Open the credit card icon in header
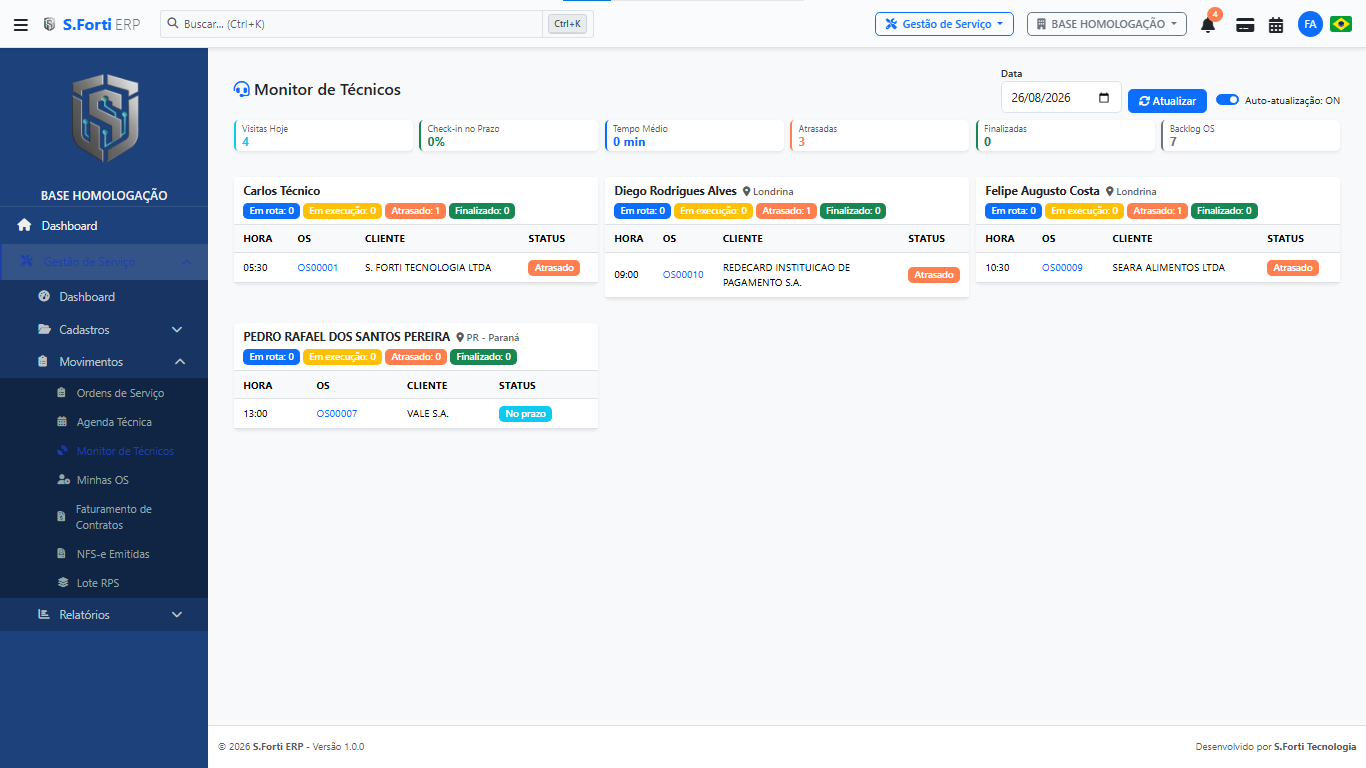The image size is (1366, 768). [1245, 25]
